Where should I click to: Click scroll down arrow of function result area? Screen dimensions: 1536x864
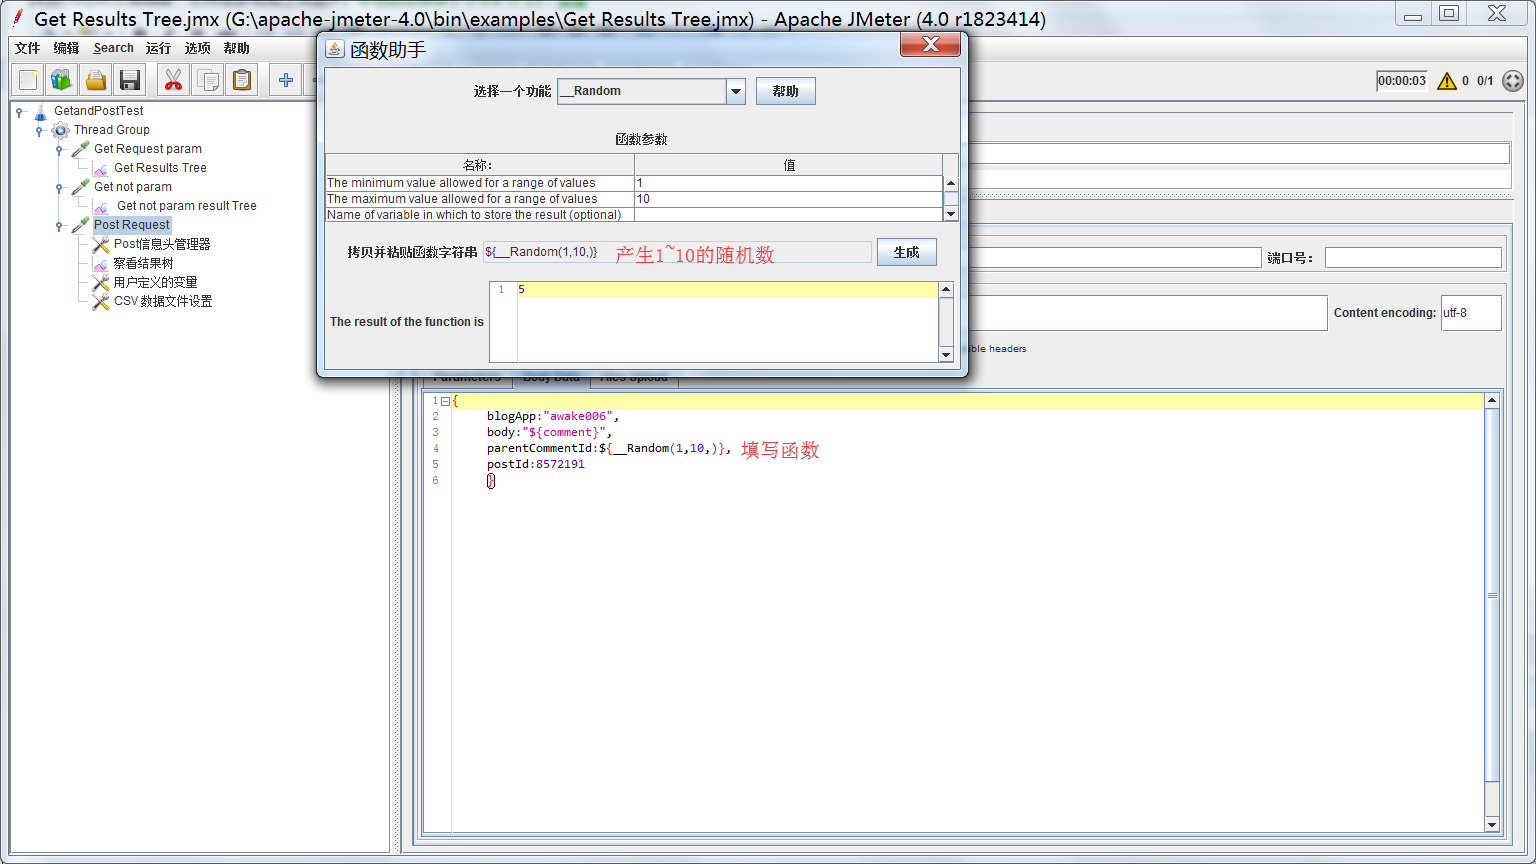pos(946,354)
